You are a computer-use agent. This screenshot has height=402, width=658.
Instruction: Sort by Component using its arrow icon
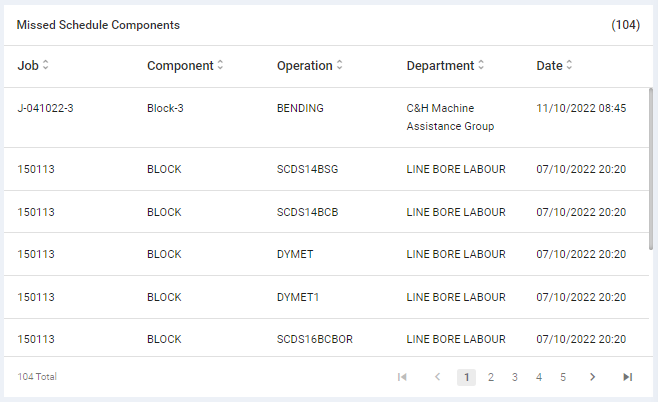(x=220, y=66)
